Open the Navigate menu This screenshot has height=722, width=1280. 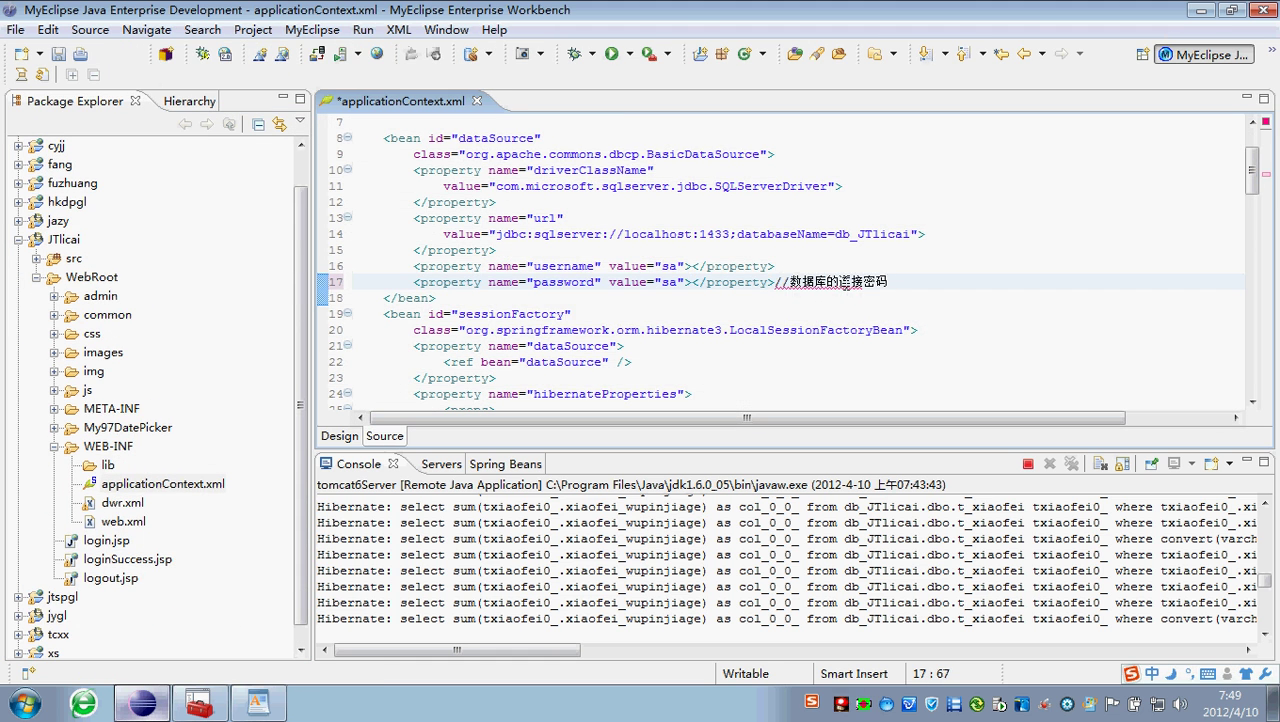[x=147, y=30]
